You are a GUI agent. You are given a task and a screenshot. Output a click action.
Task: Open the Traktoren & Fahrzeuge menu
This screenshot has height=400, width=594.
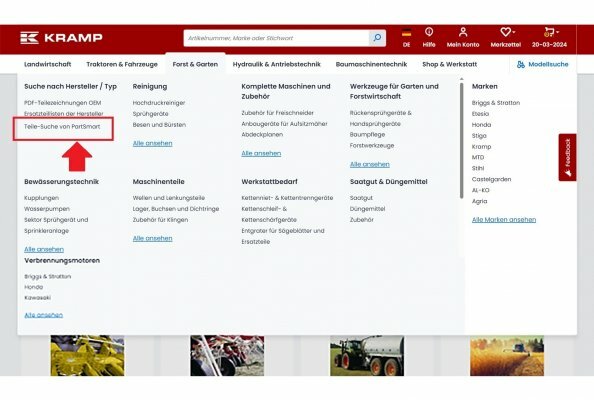point(122,64)
